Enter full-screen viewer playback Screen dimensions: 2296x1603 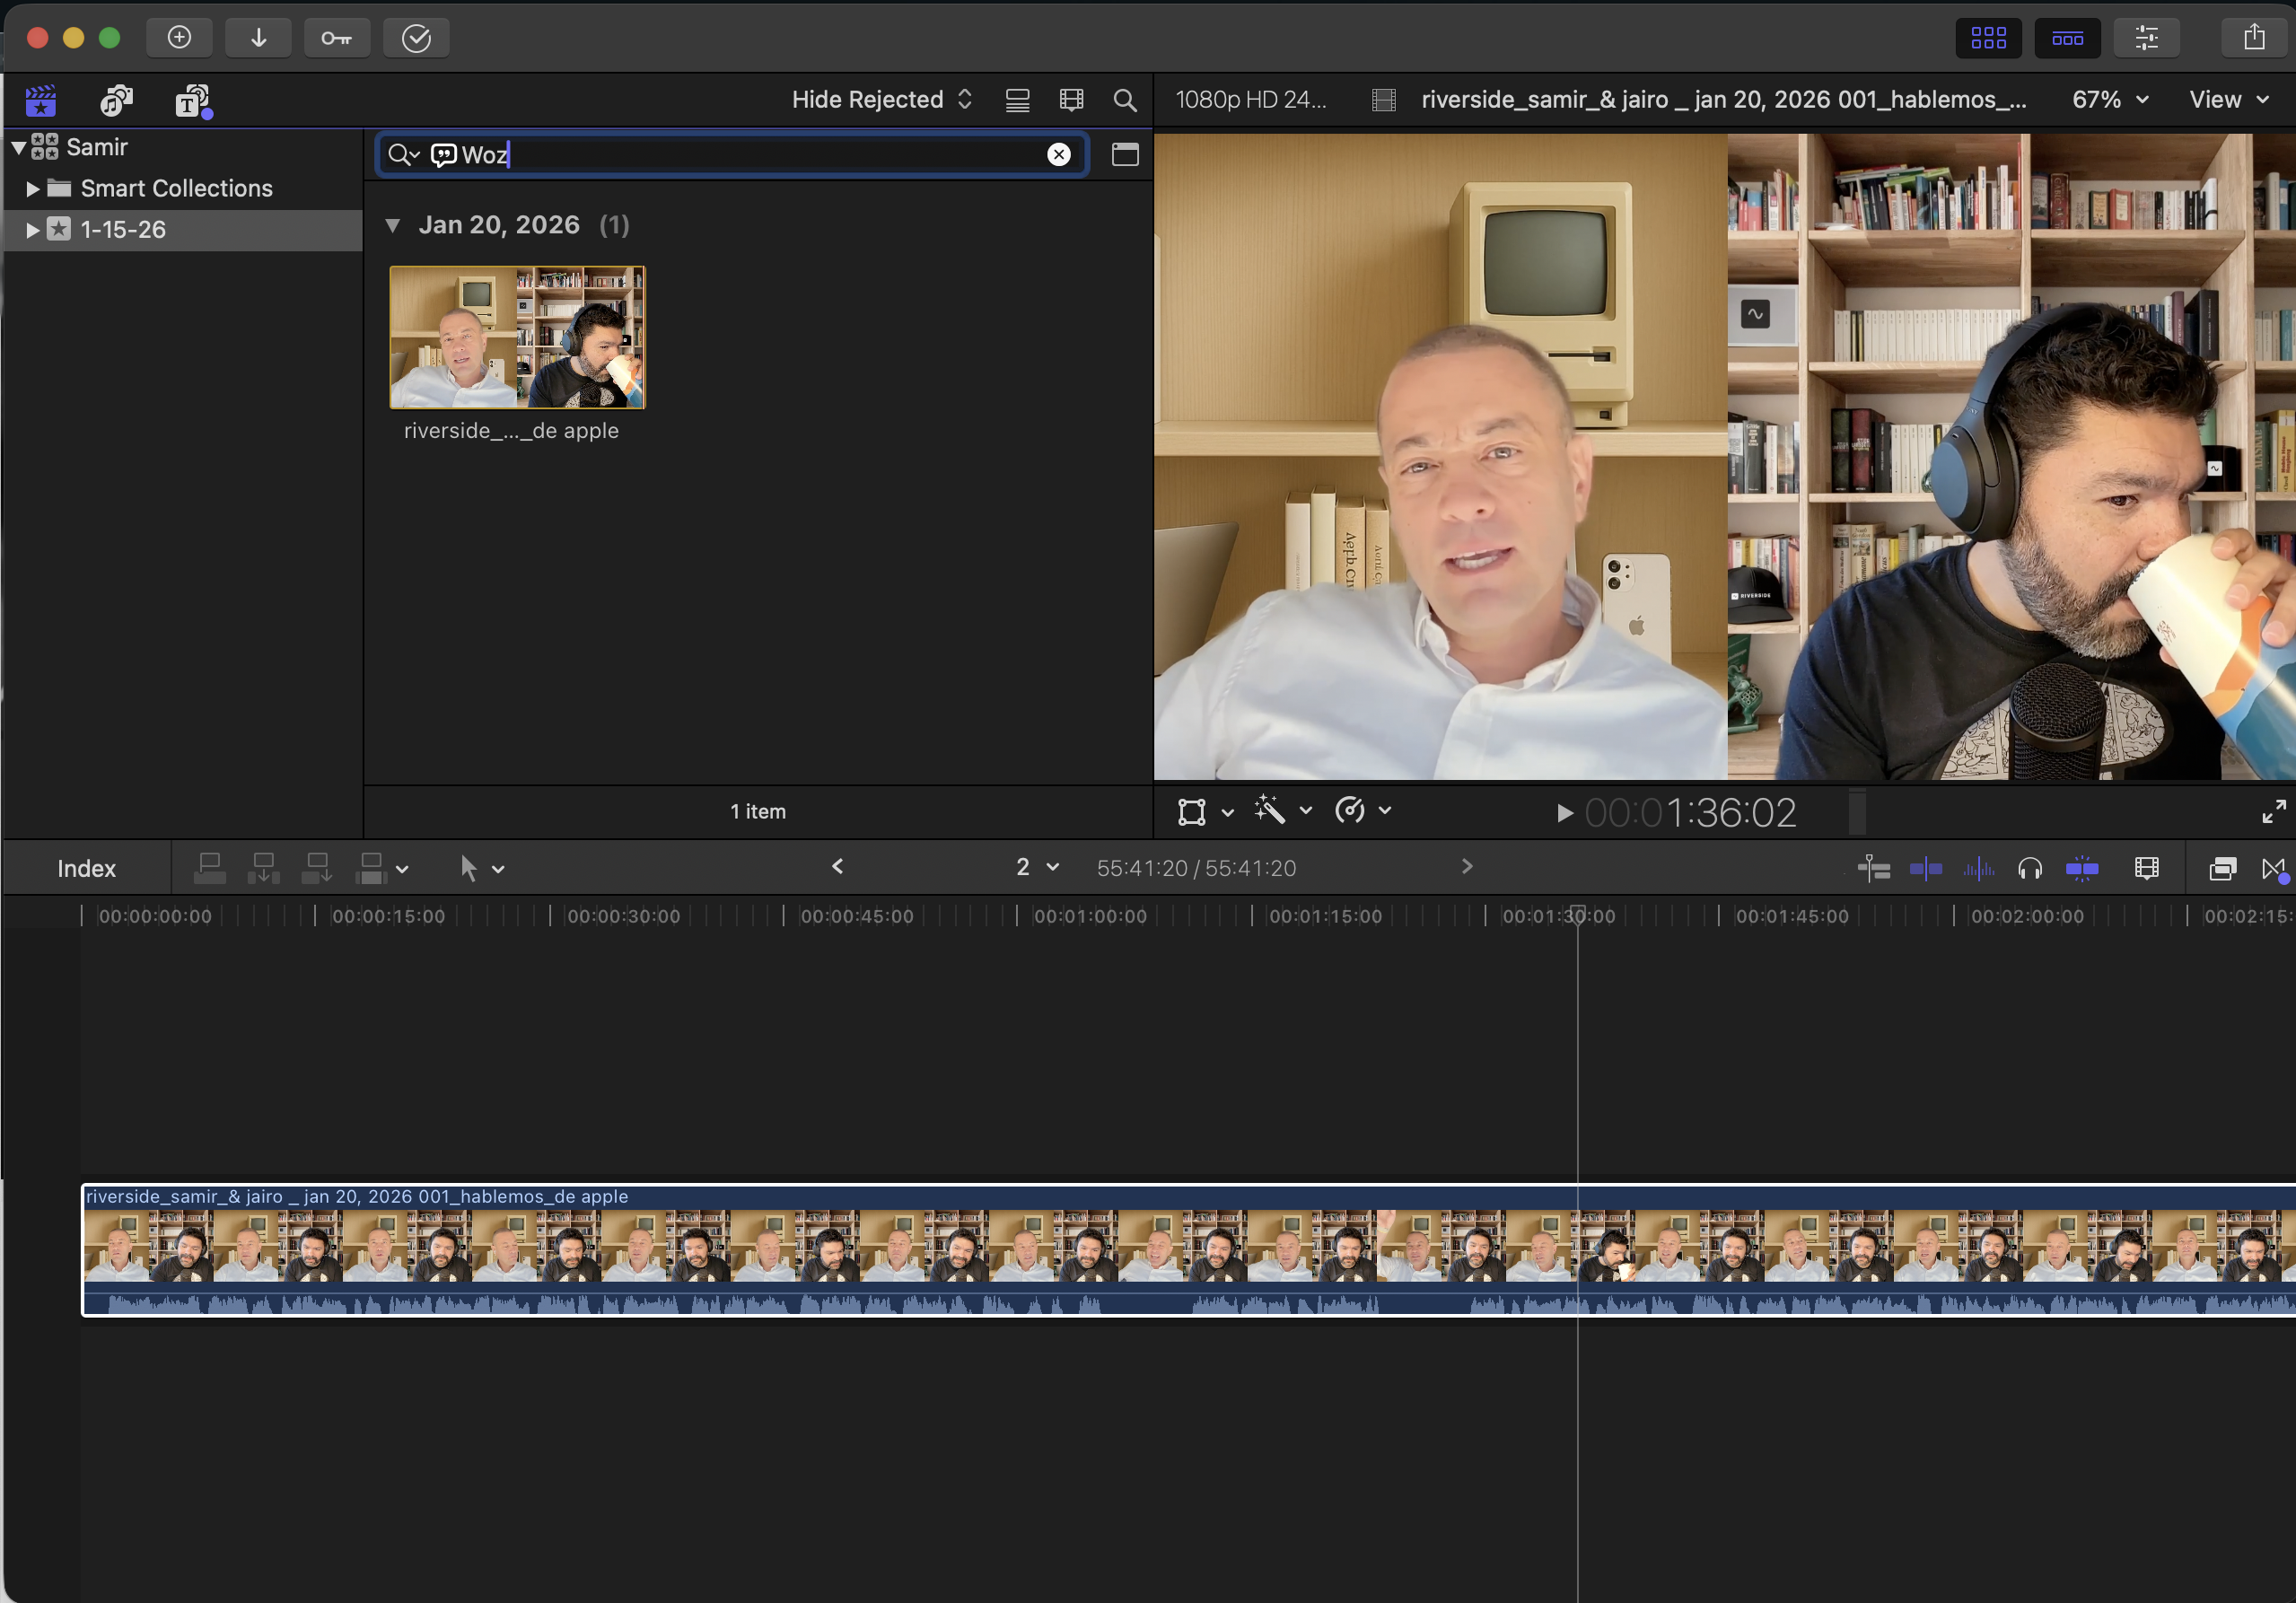pos(2273,811)
